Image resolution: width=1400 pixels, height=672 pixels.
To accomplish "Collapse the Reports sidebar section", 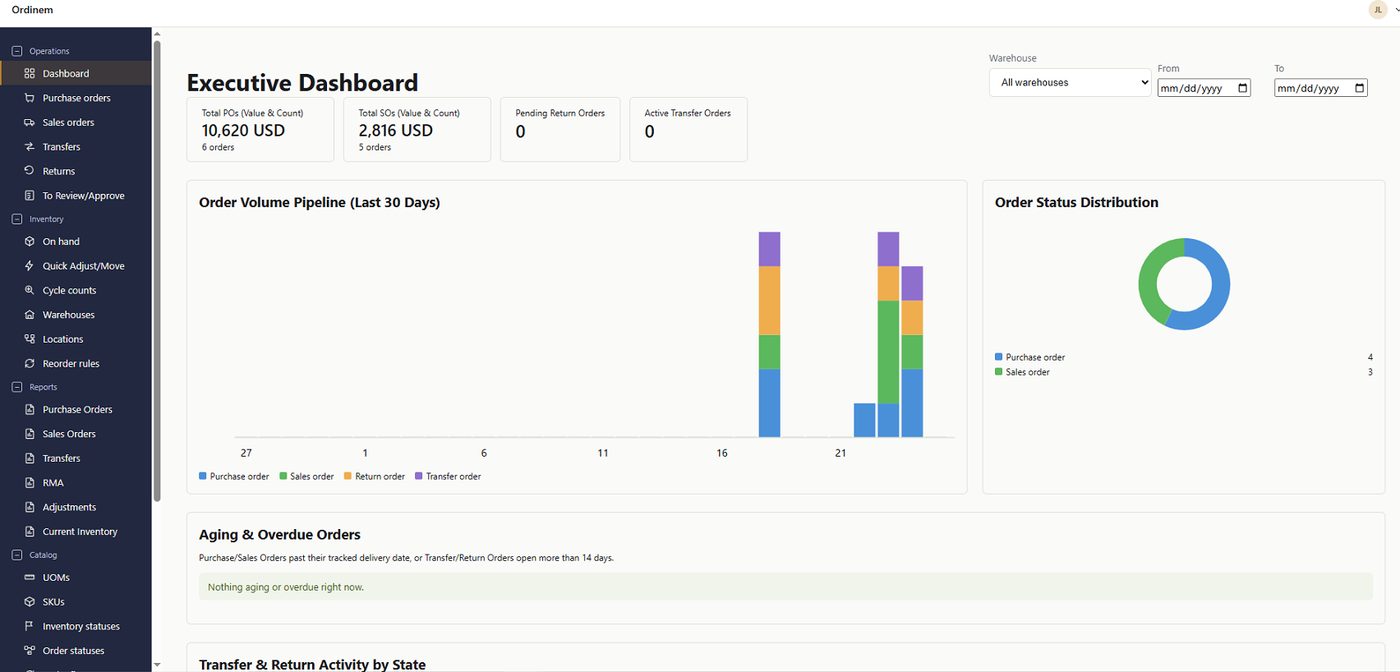I will point(16,387).
